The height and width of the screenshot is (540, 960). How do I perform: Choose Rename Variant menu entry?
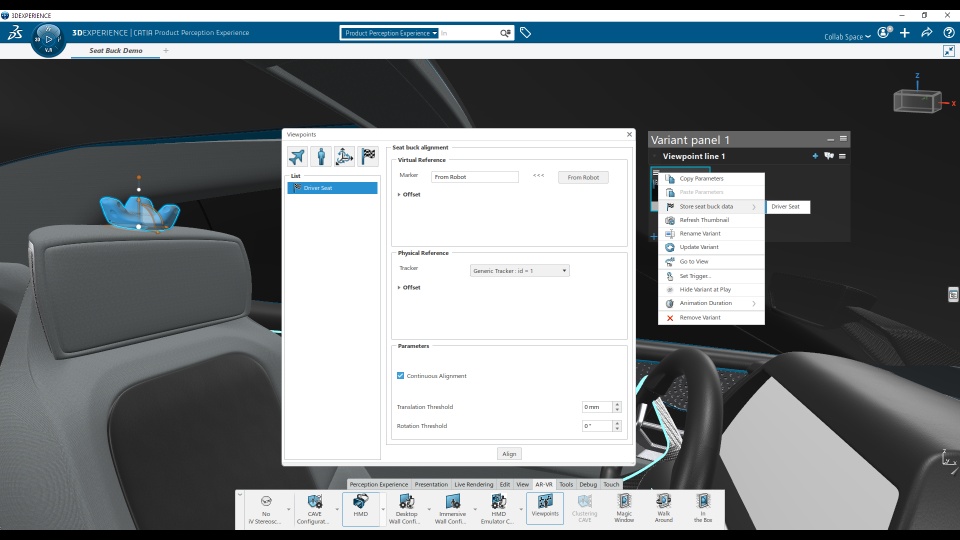[711, 233]
